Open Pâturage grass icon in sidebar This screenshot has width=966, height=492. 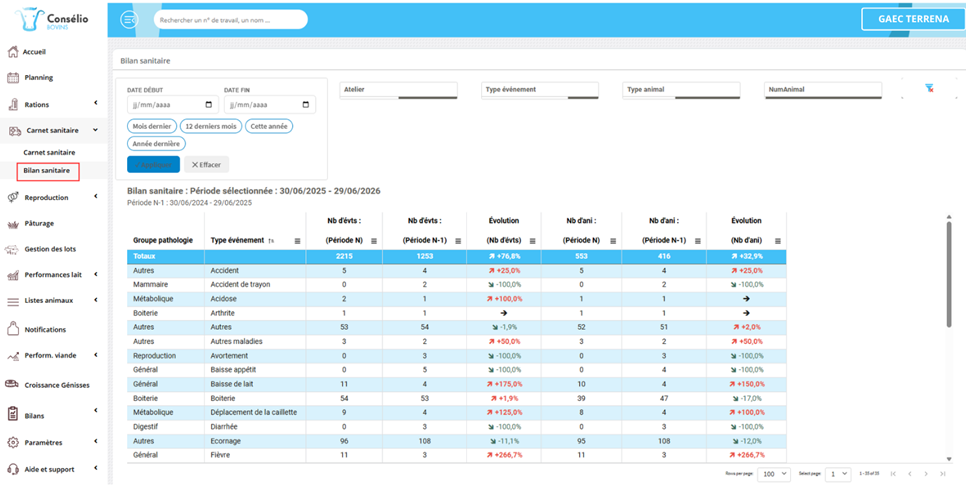click(13, 224)
